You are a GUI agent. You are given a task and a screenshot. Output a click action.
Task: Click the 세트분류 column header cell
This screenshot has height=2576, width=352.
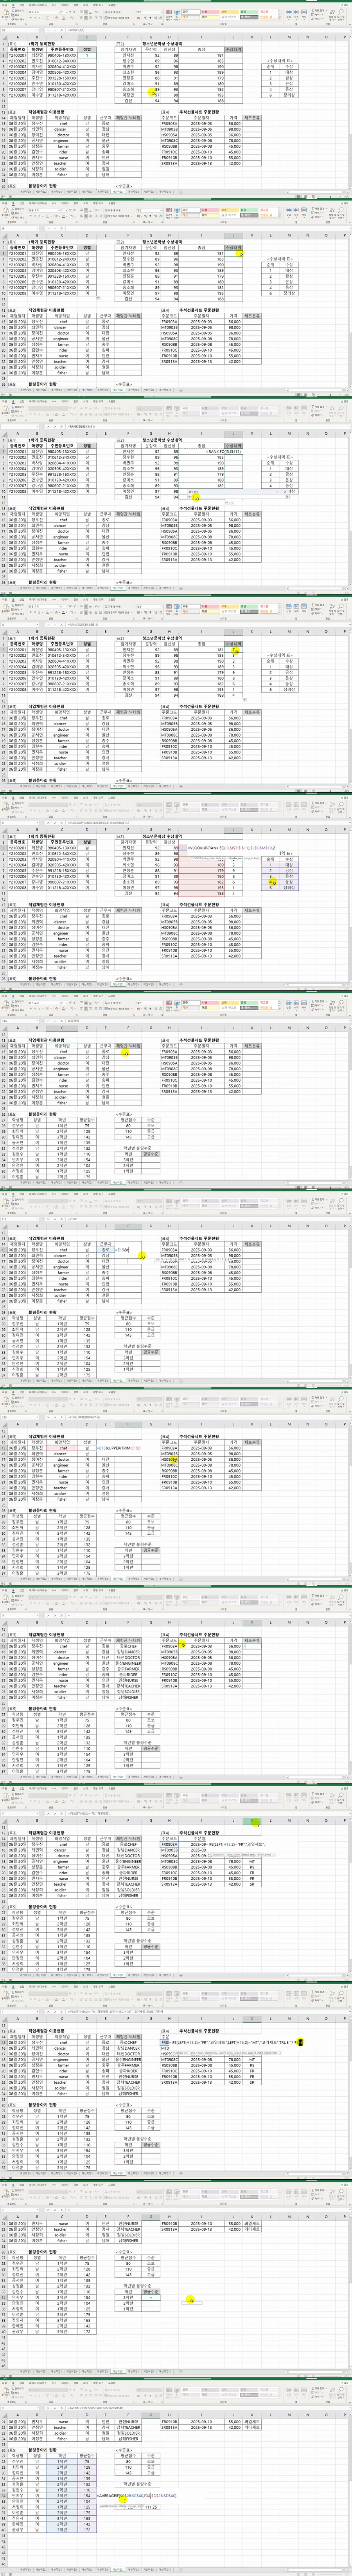pos(253,119)
